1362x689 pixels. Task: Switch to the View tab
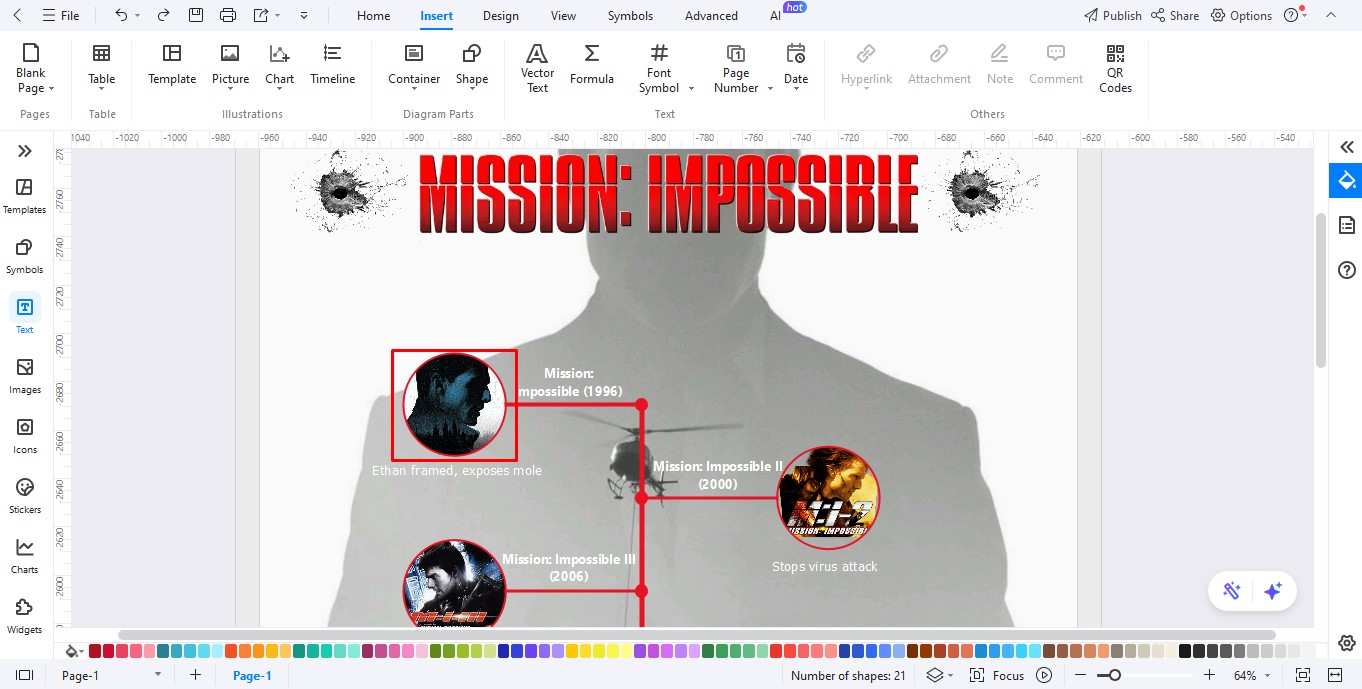(563, 15)
